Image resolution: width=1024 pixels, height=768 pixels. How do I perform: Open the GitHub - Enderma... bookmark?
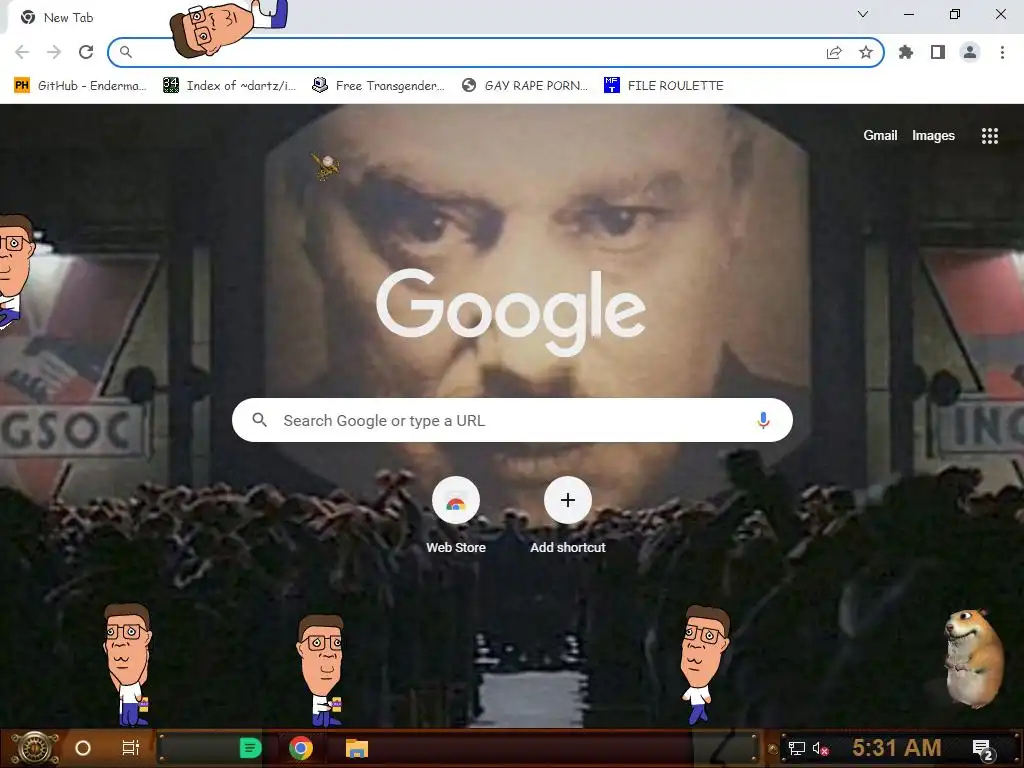[x=80, y=86]
